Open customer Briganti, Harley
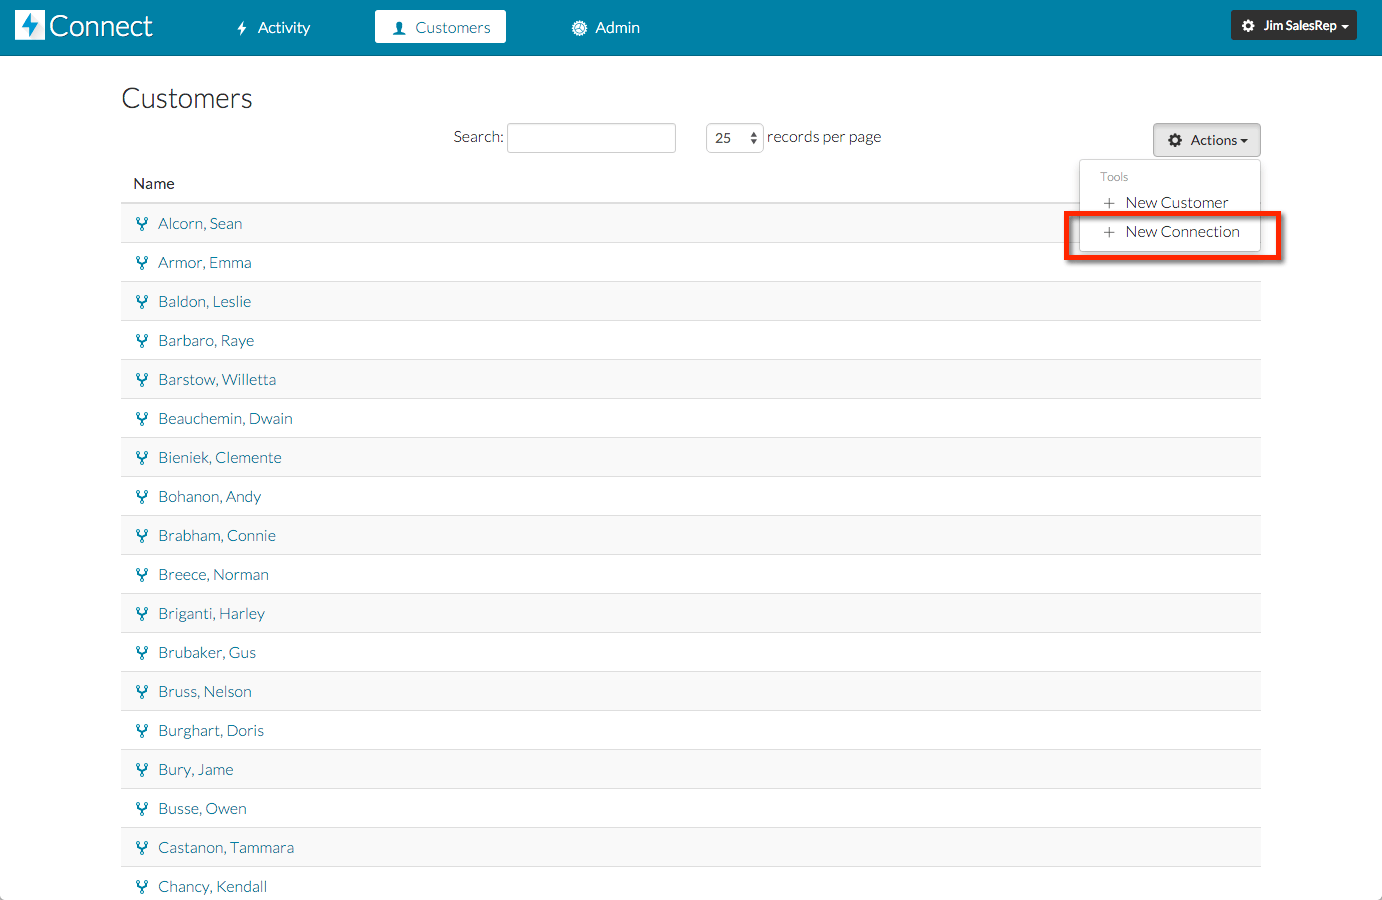Viewport: 1382px width, 900px height. [212, 614]
